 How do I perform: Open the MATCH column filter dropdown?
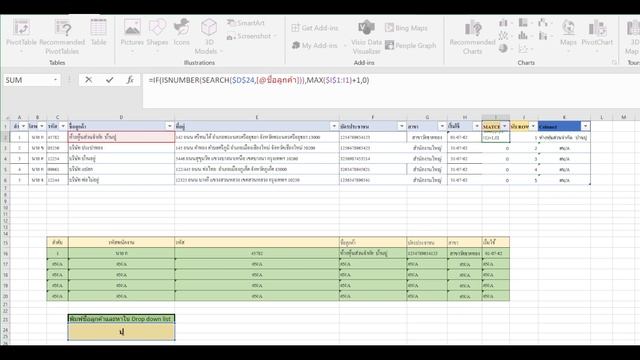504,126
